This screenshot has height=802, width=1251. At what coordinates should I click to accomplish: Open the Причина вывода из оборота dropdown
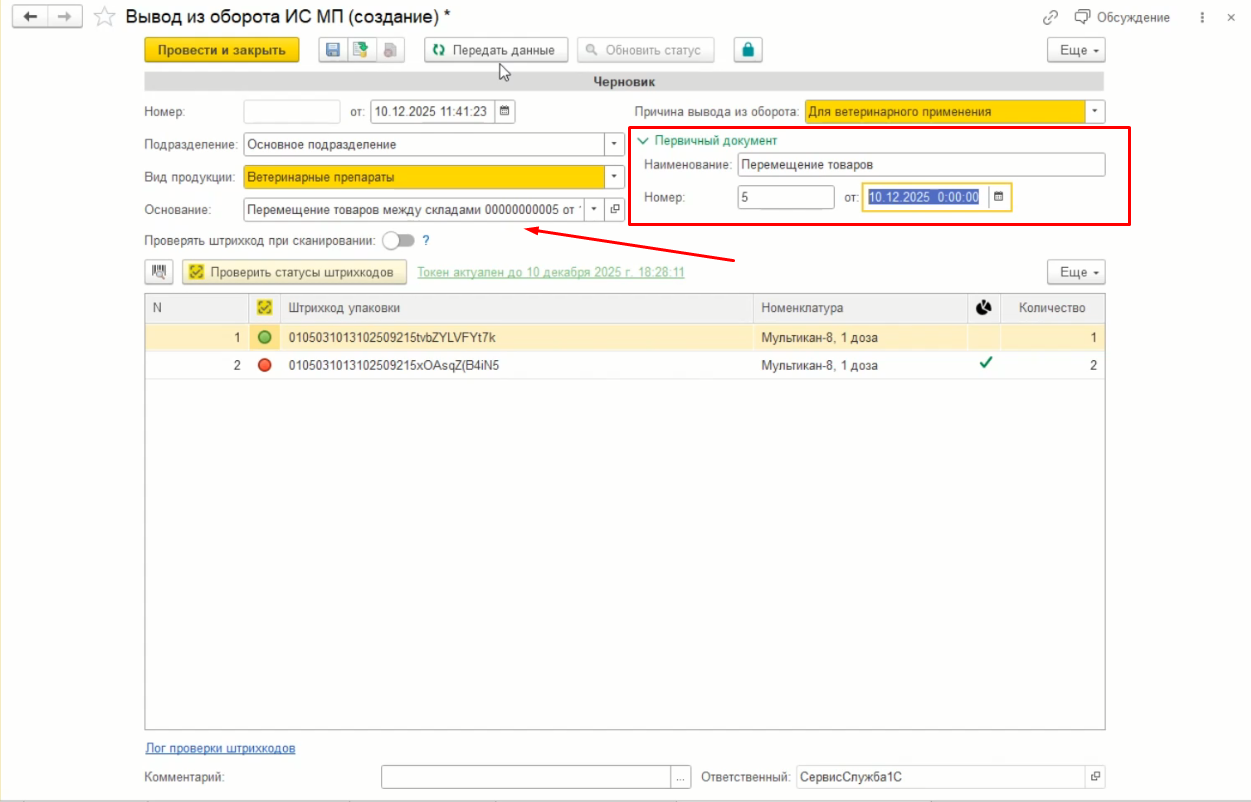pyautogui.click(x=1095, y=112)
